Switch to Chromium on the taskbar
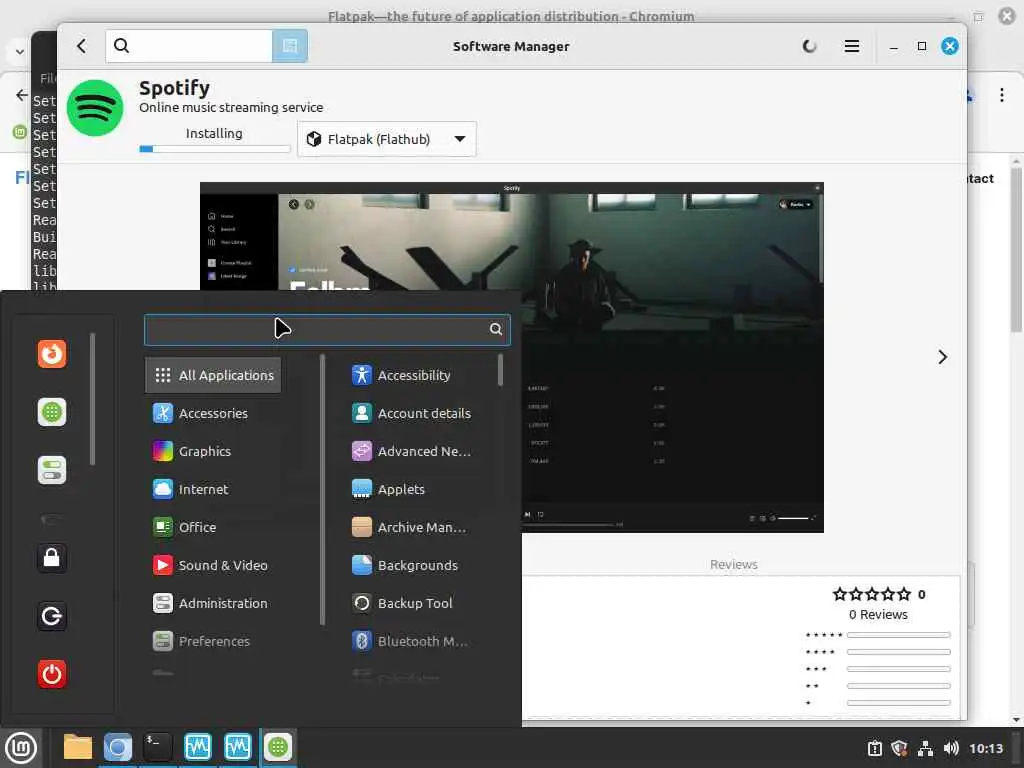Image resolution: width=1024 pixels, height=768 pixels. coord(118,747)
